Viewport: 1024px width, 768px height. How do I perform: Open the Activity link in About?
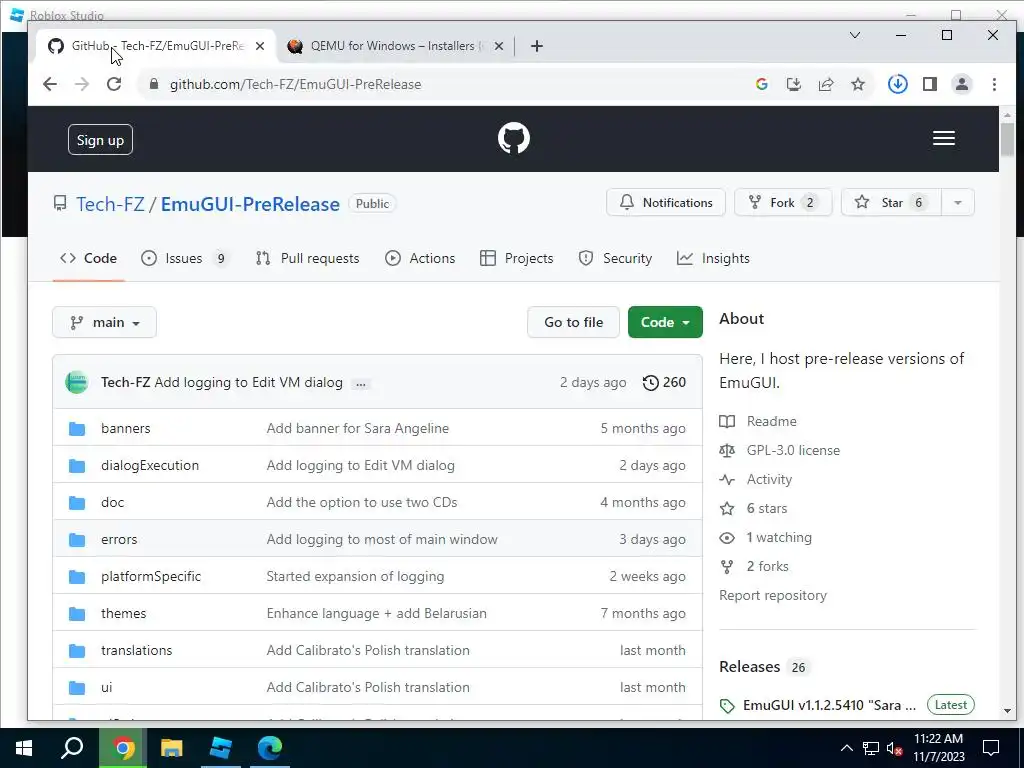(769, 479)
